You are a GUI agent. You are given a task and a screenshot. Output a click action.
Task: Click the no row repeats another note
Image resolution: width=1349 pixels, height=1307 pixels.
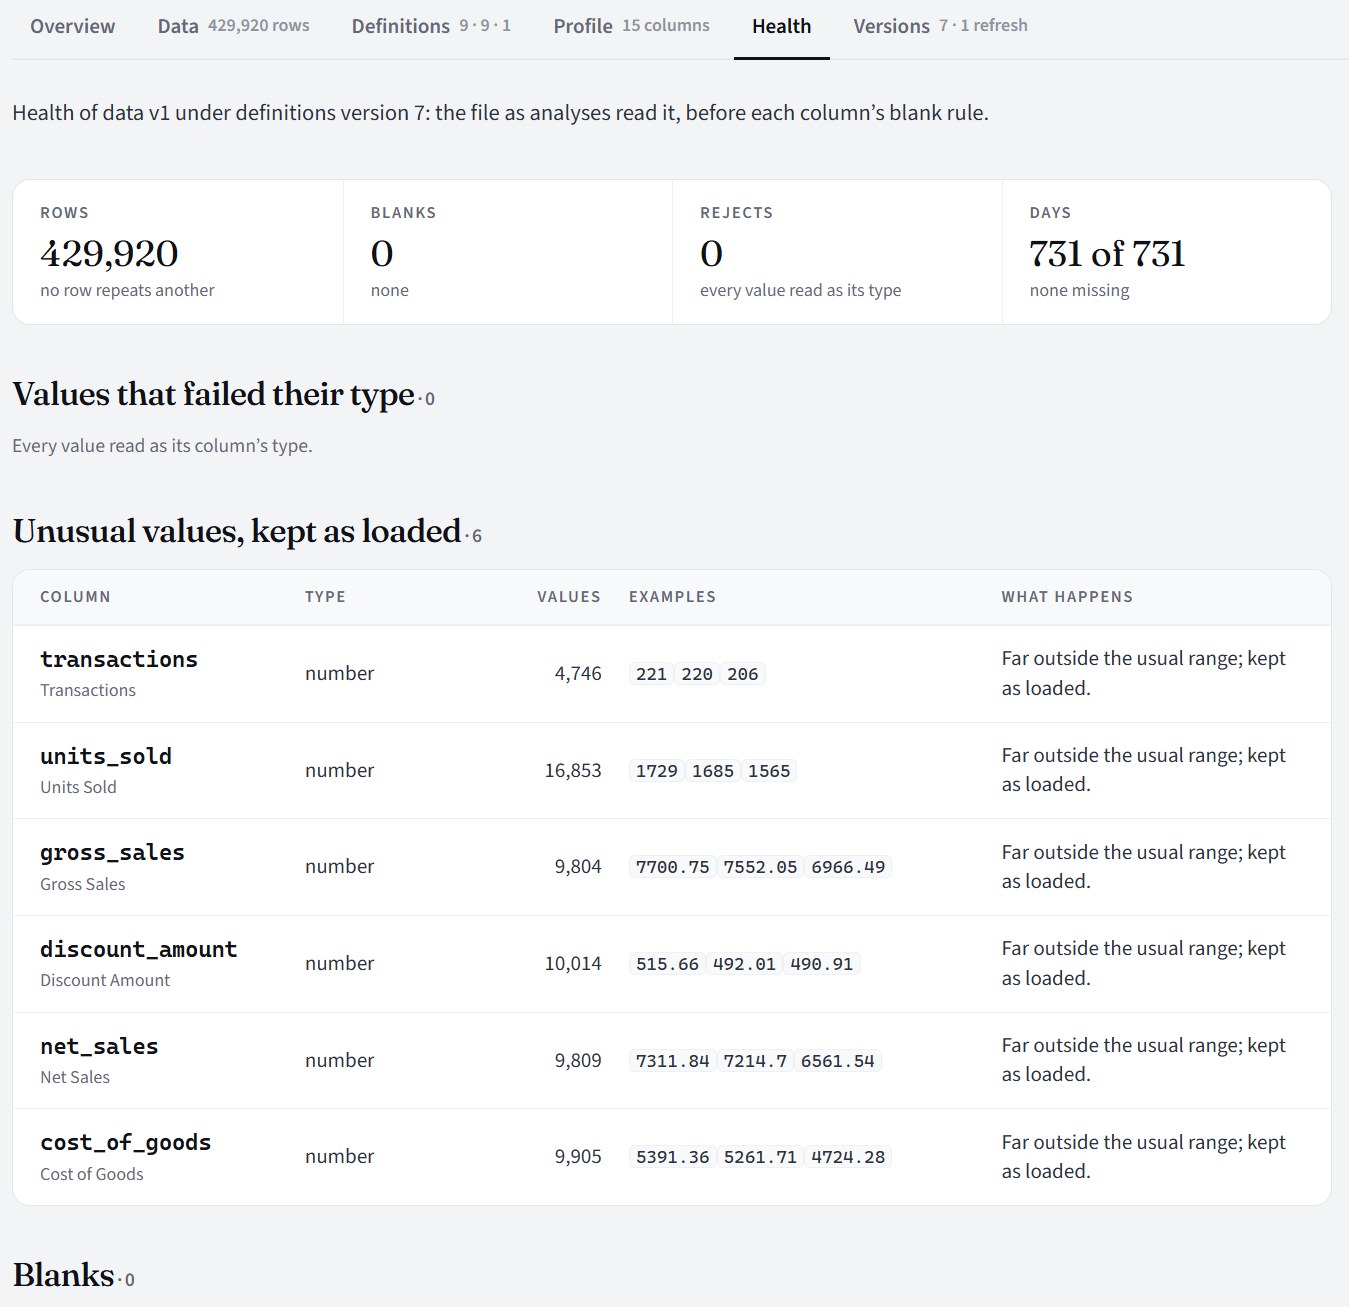click(x=127, y=290)
